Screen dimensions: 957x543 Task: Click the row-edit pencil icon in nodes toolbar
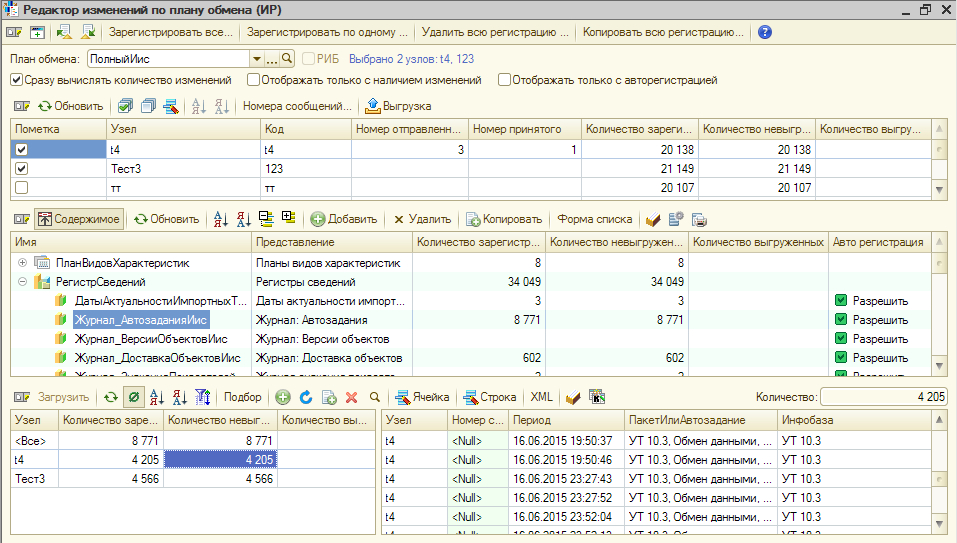click(171, 106)
